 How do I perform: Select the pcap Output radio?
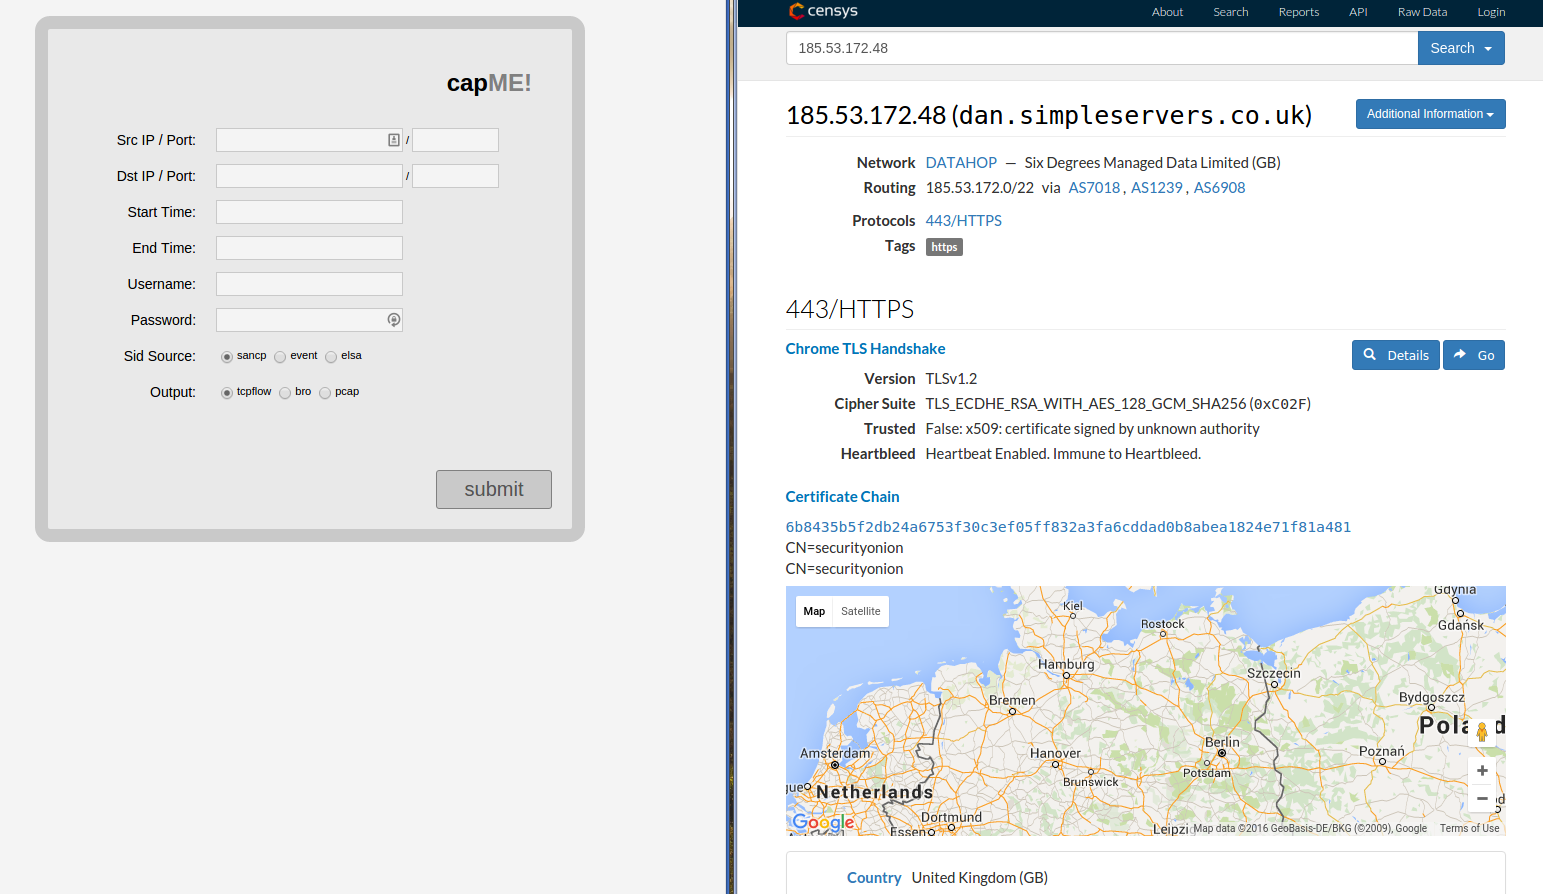pyautogui.click(x=325, y=393)
